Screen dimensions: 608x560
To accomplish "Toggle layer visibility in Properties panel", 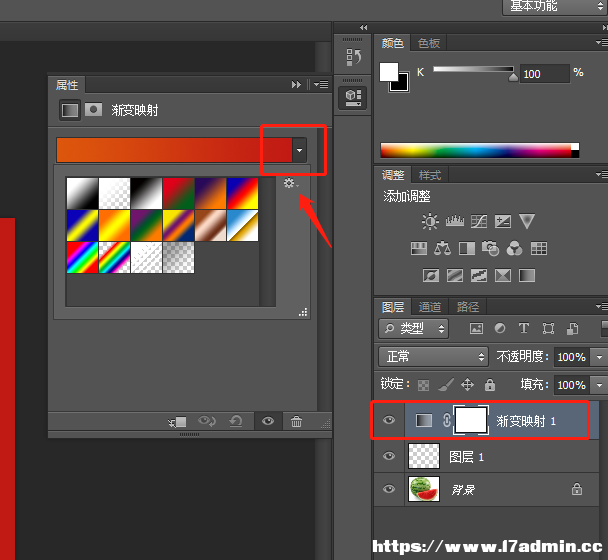I will click(x=268, y=421).
